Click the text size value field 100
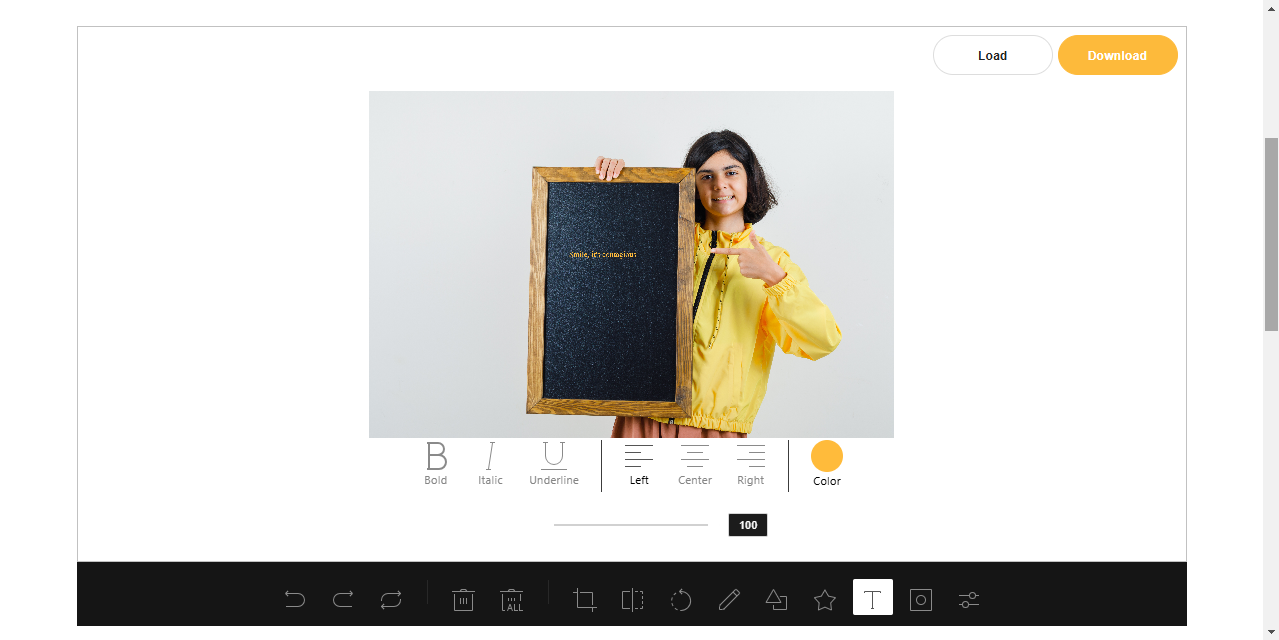1279x640 pixels. [748, 525]
